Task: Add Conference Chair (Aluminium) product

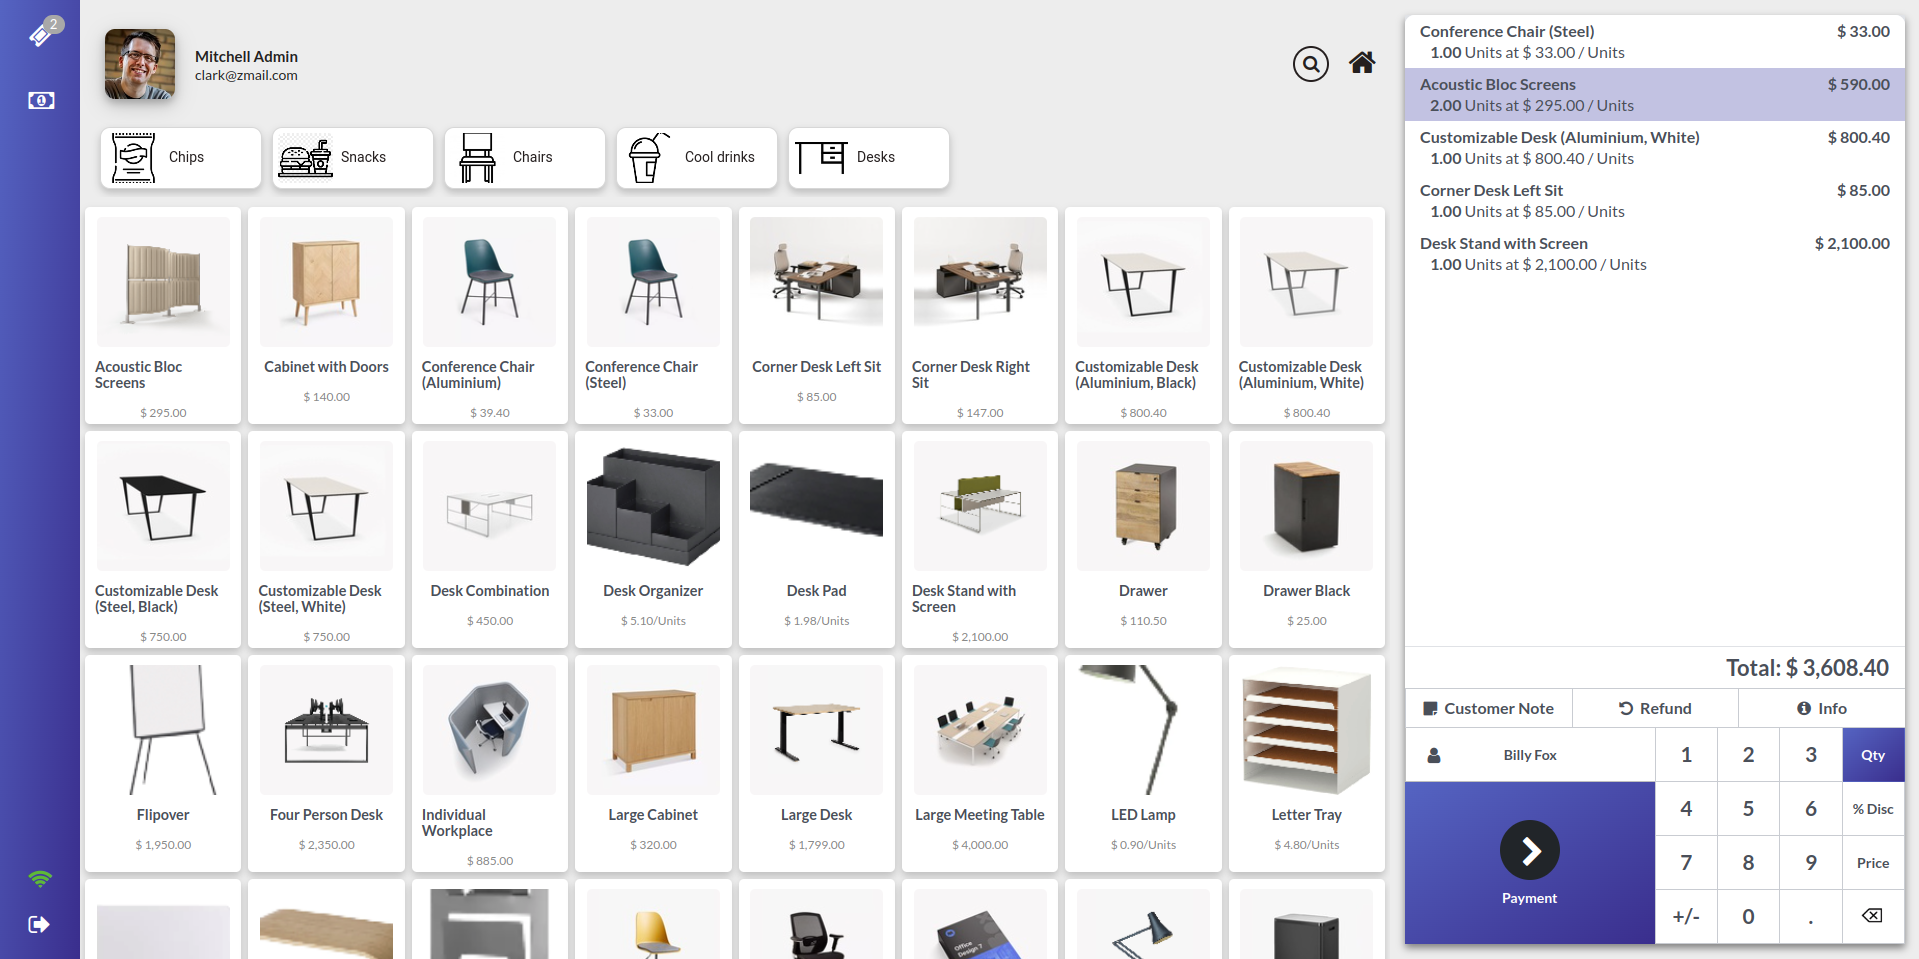Action: [490, 315]
